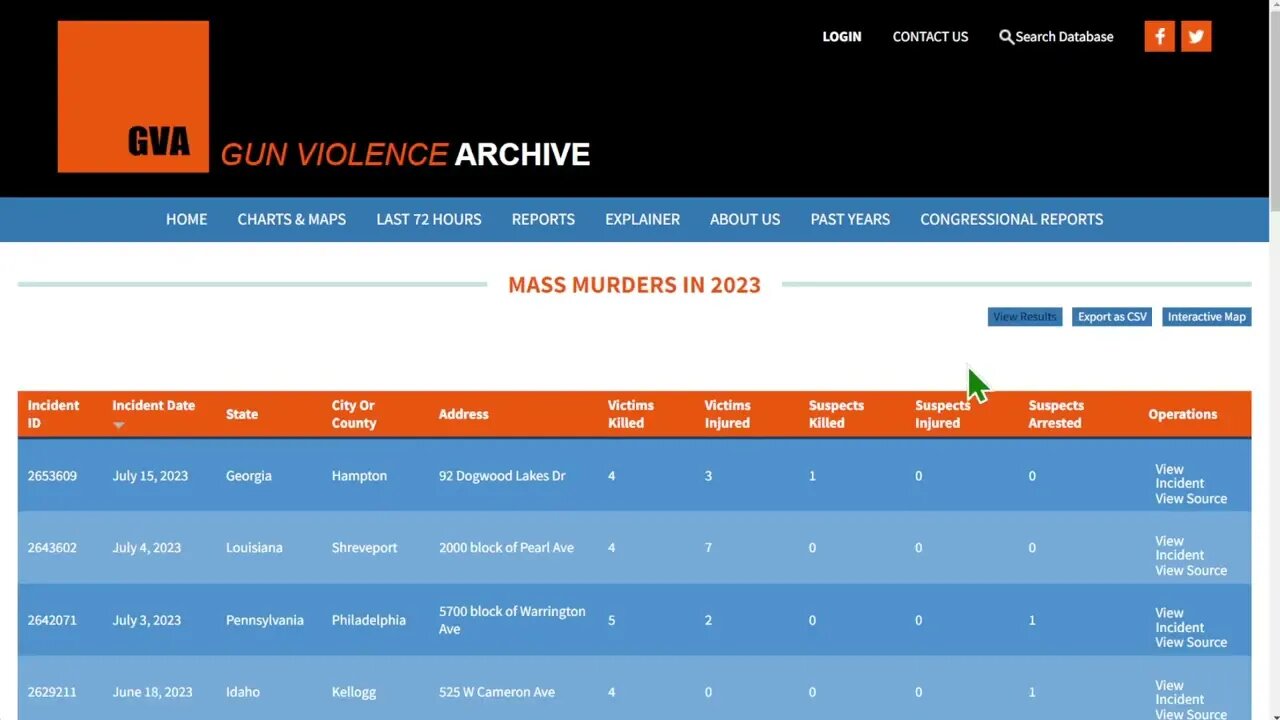The image size is (1280, 720).
Task: Click incident ID 2642071
Action: click(x=52, y=620)
